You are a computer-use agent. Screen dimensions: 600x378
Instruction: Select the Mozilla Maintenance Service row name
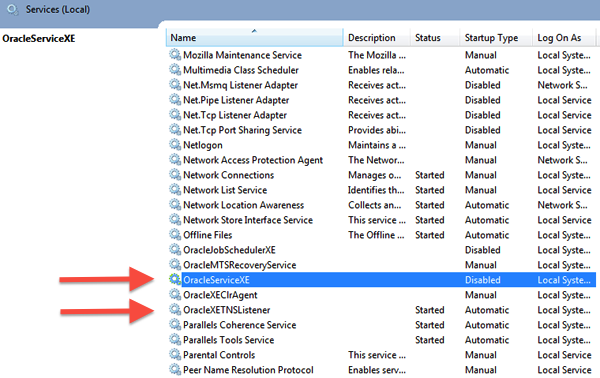click(242, 55)
